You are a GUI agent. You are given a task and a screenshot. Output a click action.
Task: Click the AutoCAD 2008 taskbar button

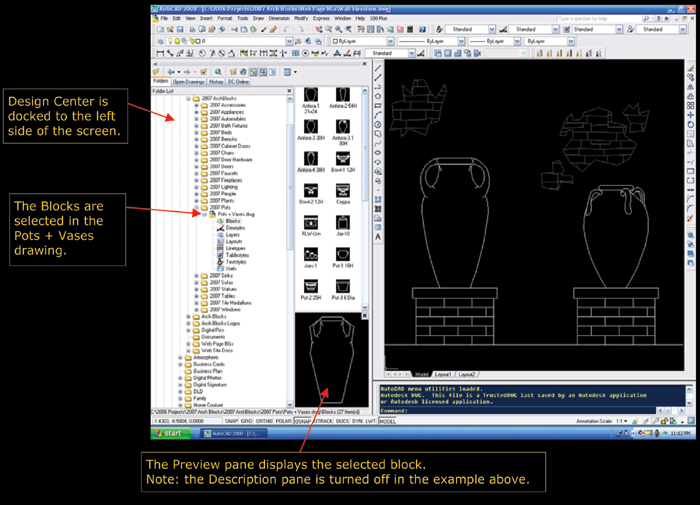coord(233,433)
